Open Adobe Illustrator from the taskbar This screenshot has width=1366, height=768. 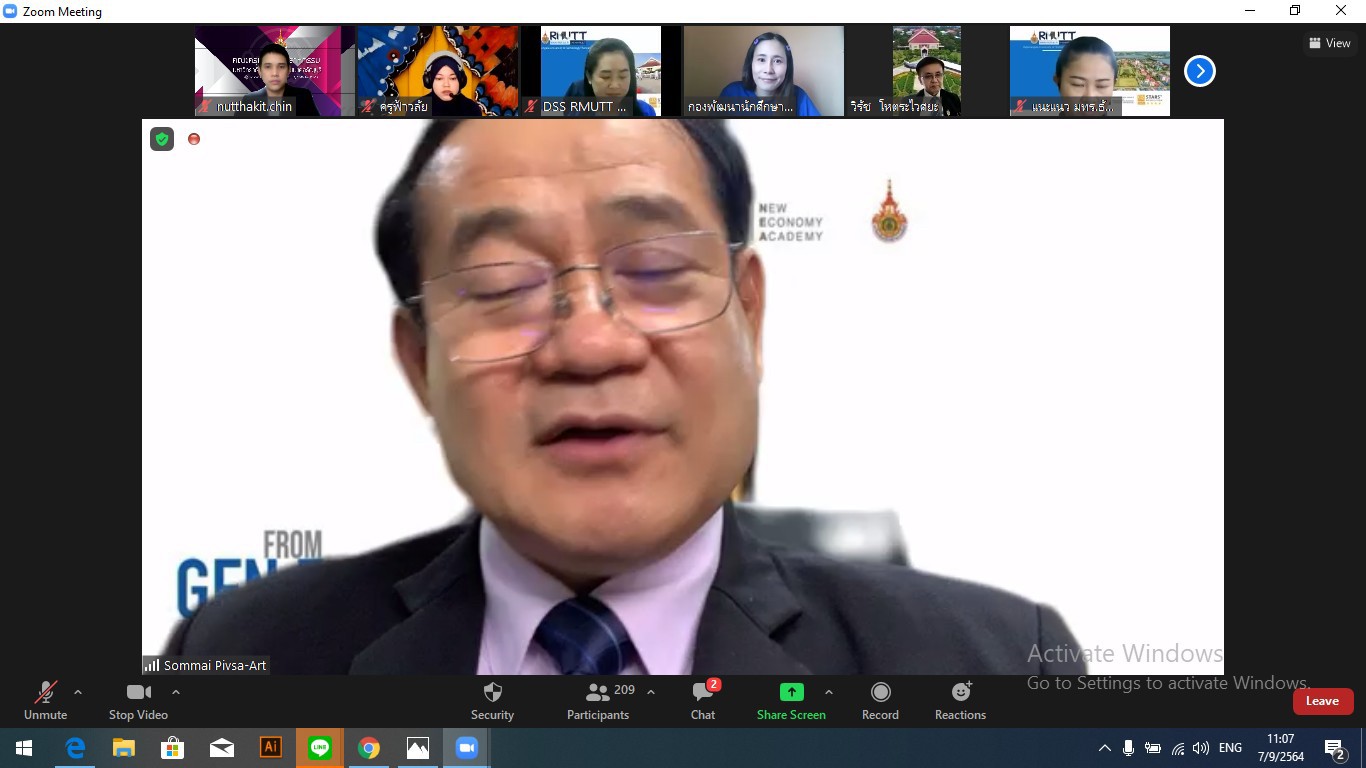pos(270,748)
